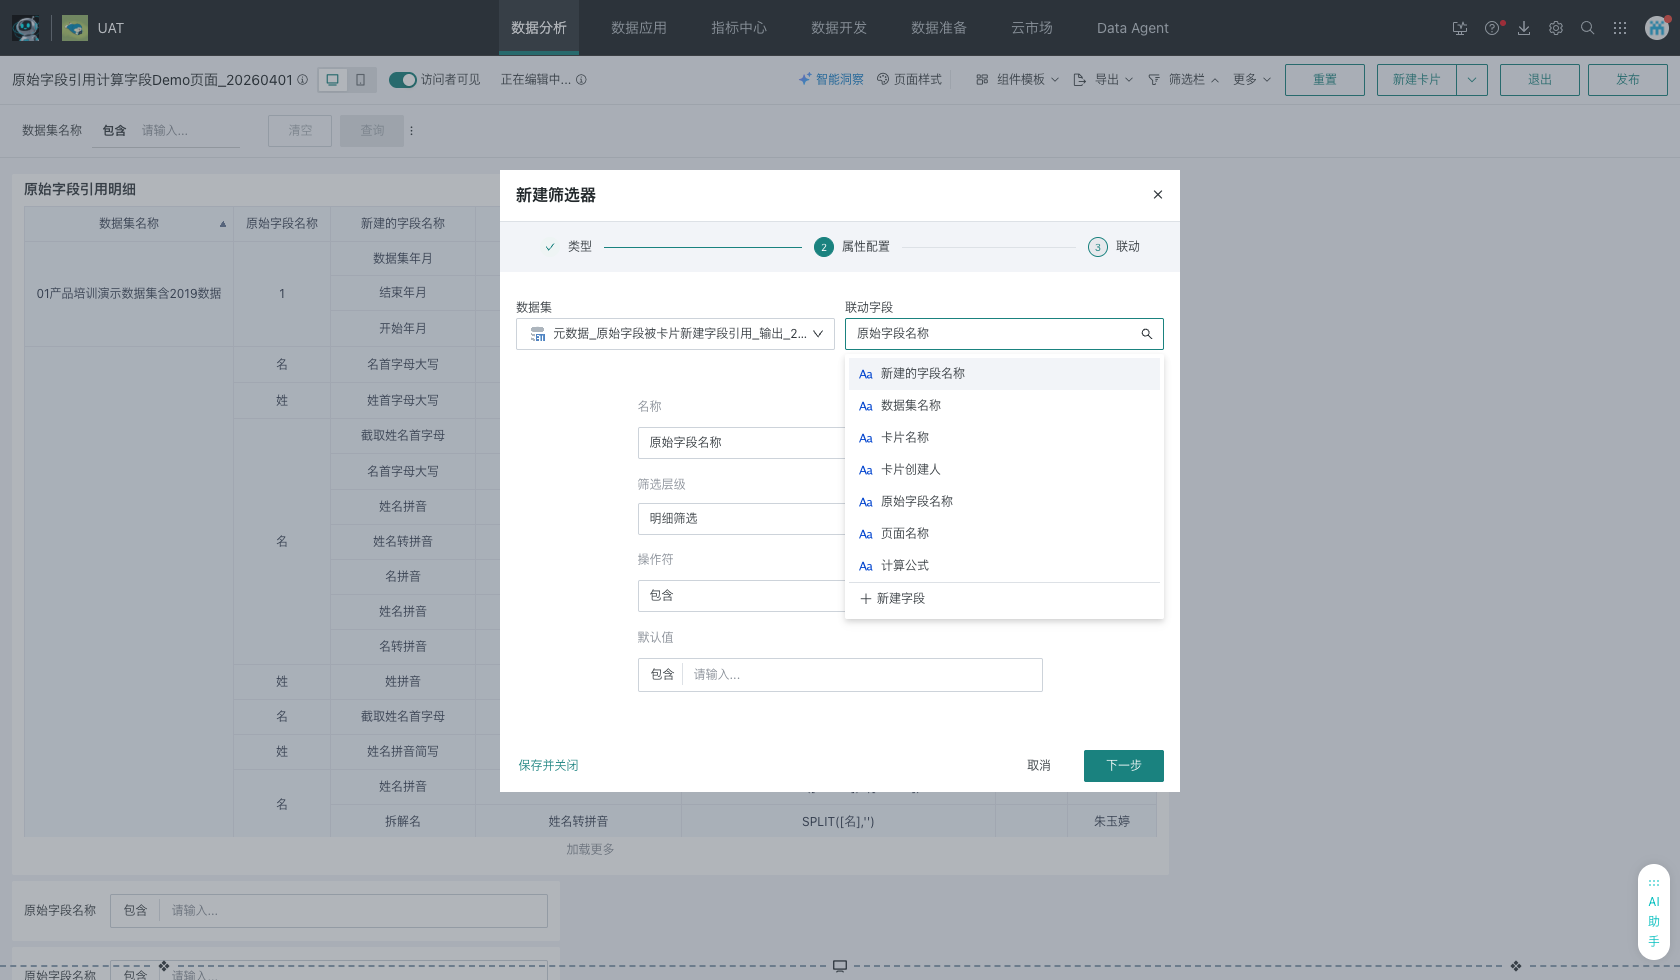1680x980 pixels.
Task: Open the app grid launcher icon
Action: click(x=1620, y=28)
